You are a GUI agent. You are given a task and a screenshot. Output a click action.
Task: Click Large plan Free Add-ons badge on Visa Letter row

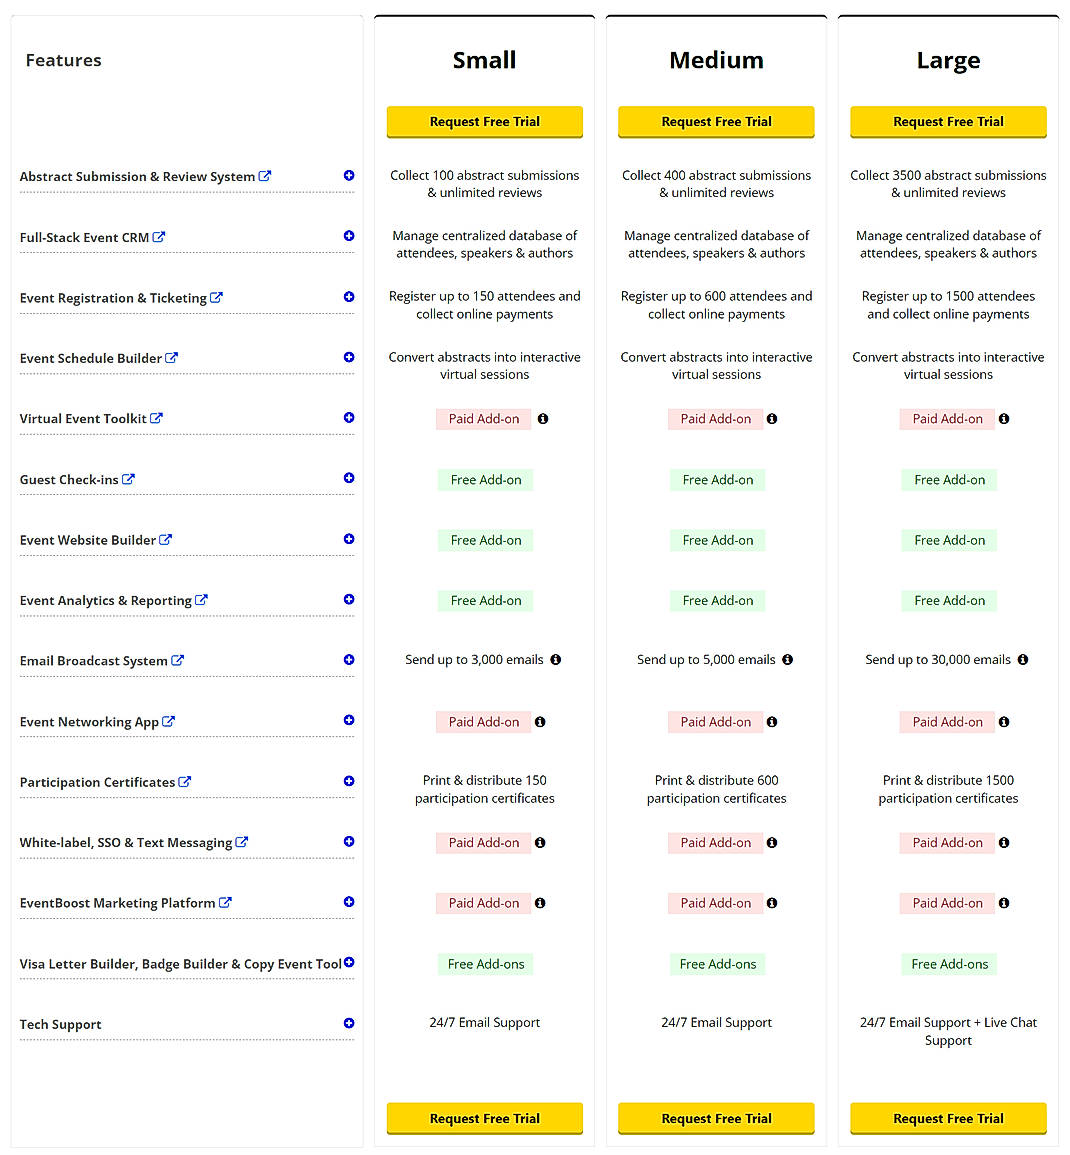(948, 963)
